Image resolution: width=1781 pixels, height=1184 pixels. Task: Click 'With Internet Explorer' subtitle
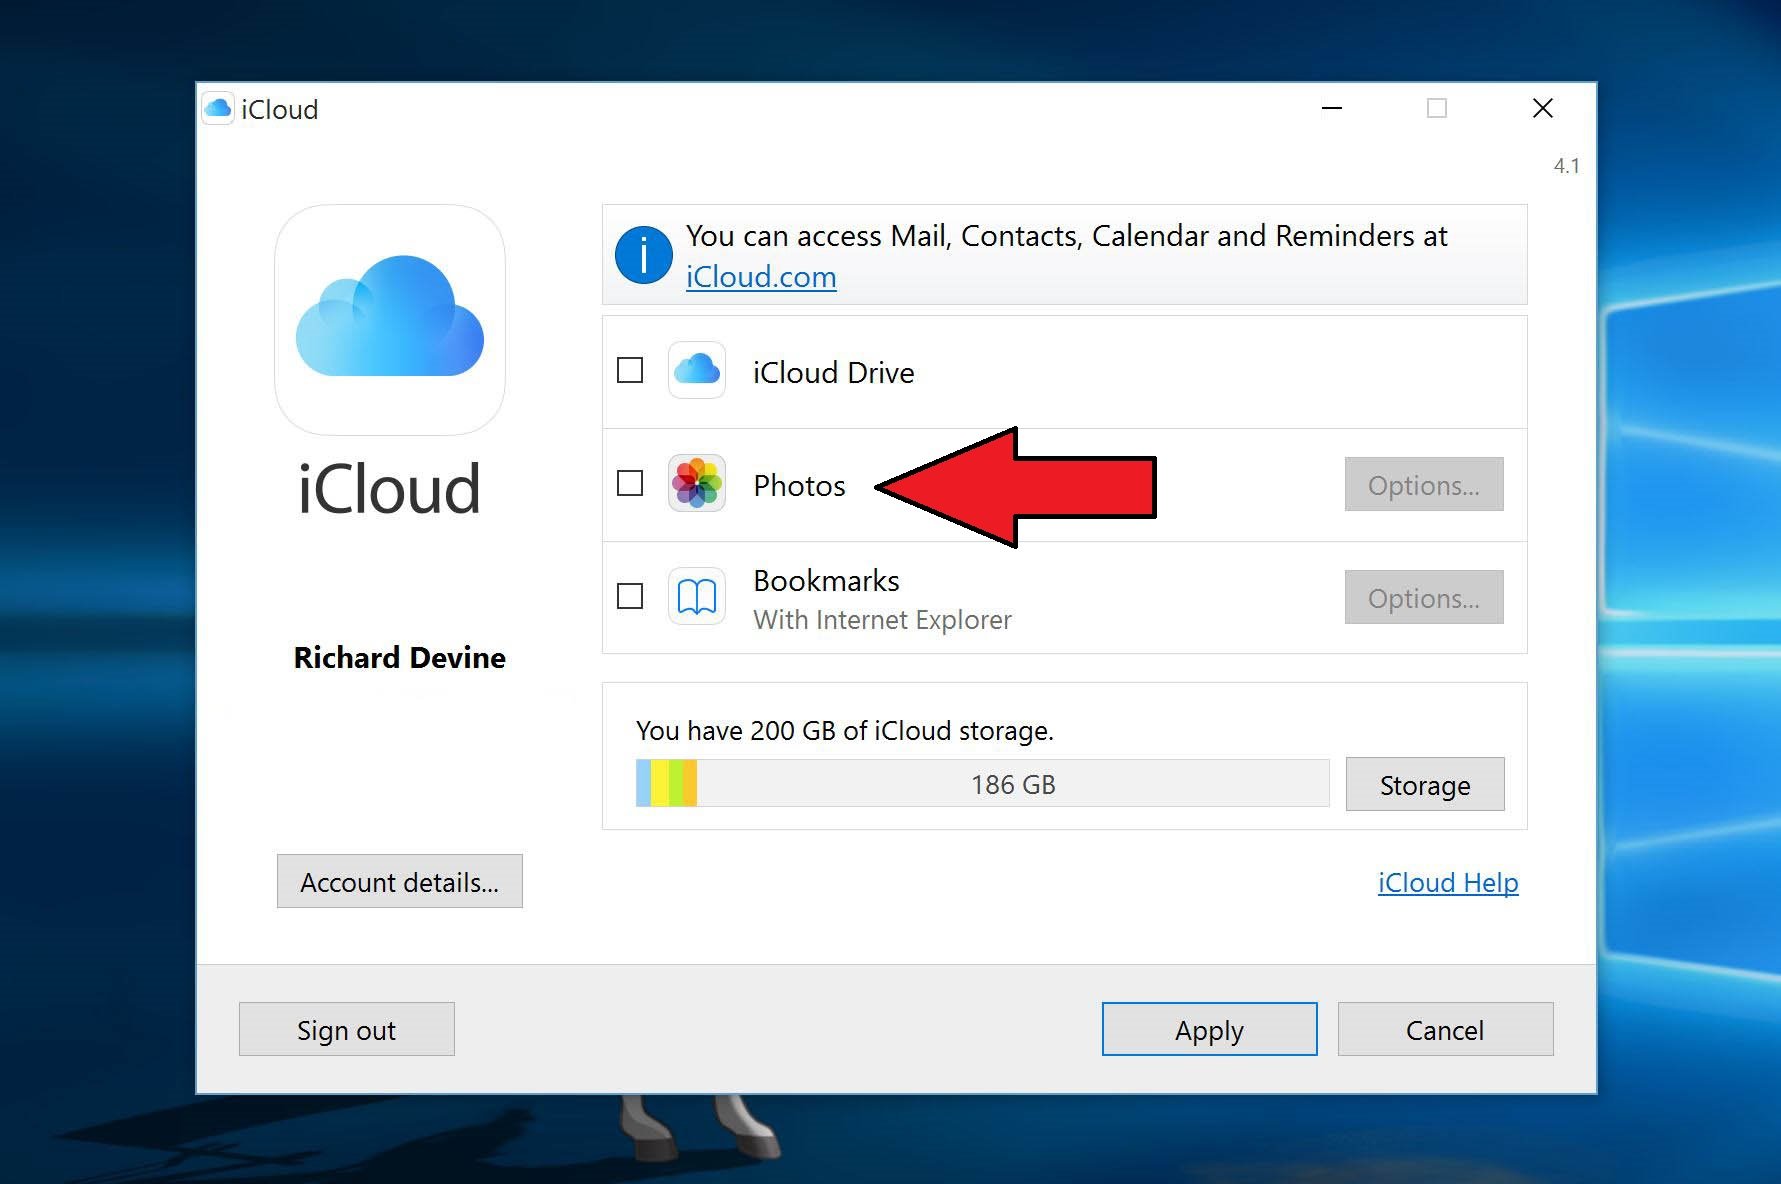coord(883,620)
